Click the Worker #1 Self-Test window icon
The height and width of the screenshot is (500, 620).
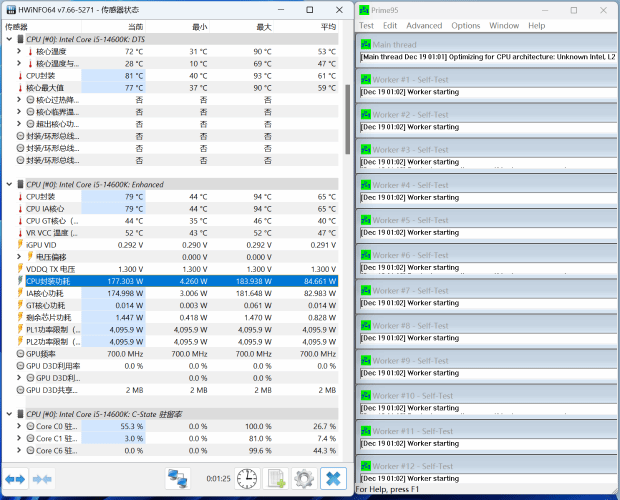coord(366,79)
